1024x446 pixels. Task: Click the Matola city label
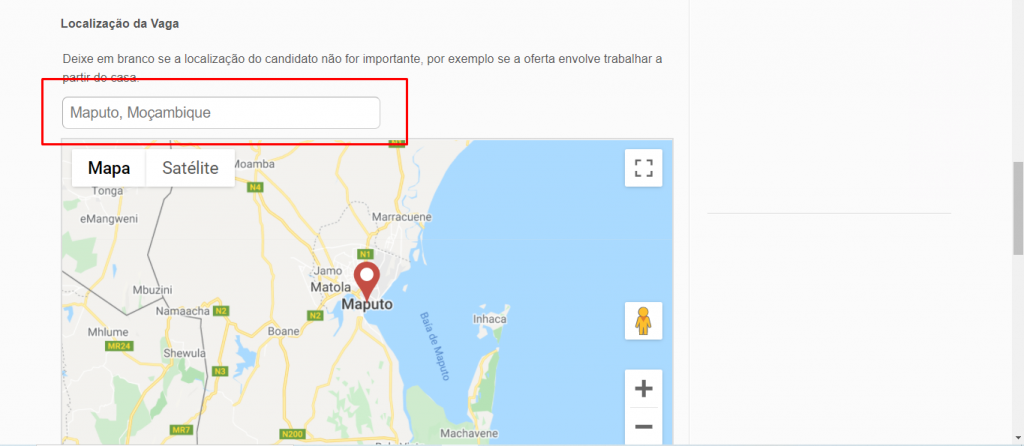point(330,287)
